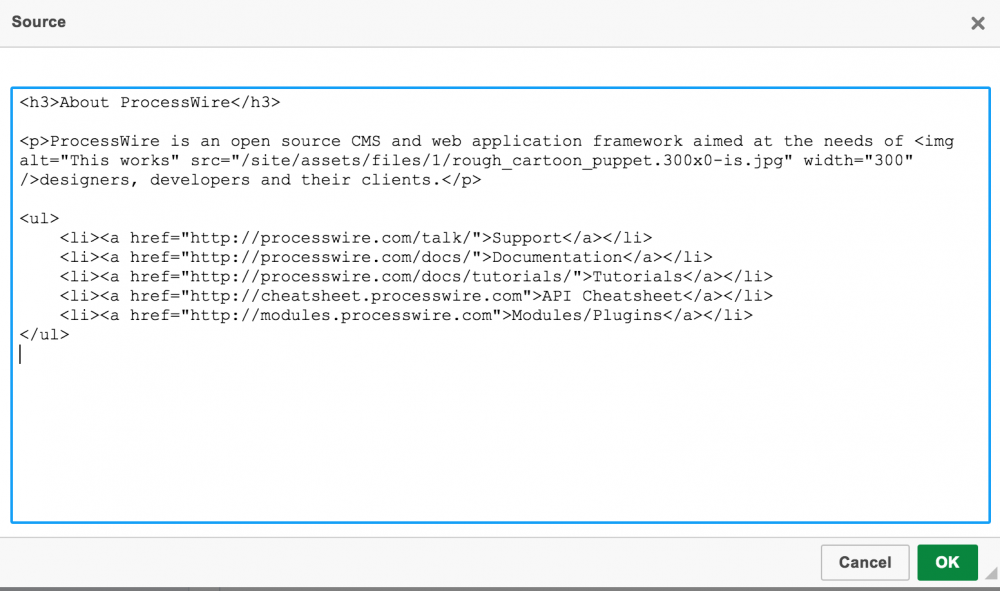Viewport: 1000px width, 591px height.
Task: Cancel the Source dialog
Action: click(865, 562)
